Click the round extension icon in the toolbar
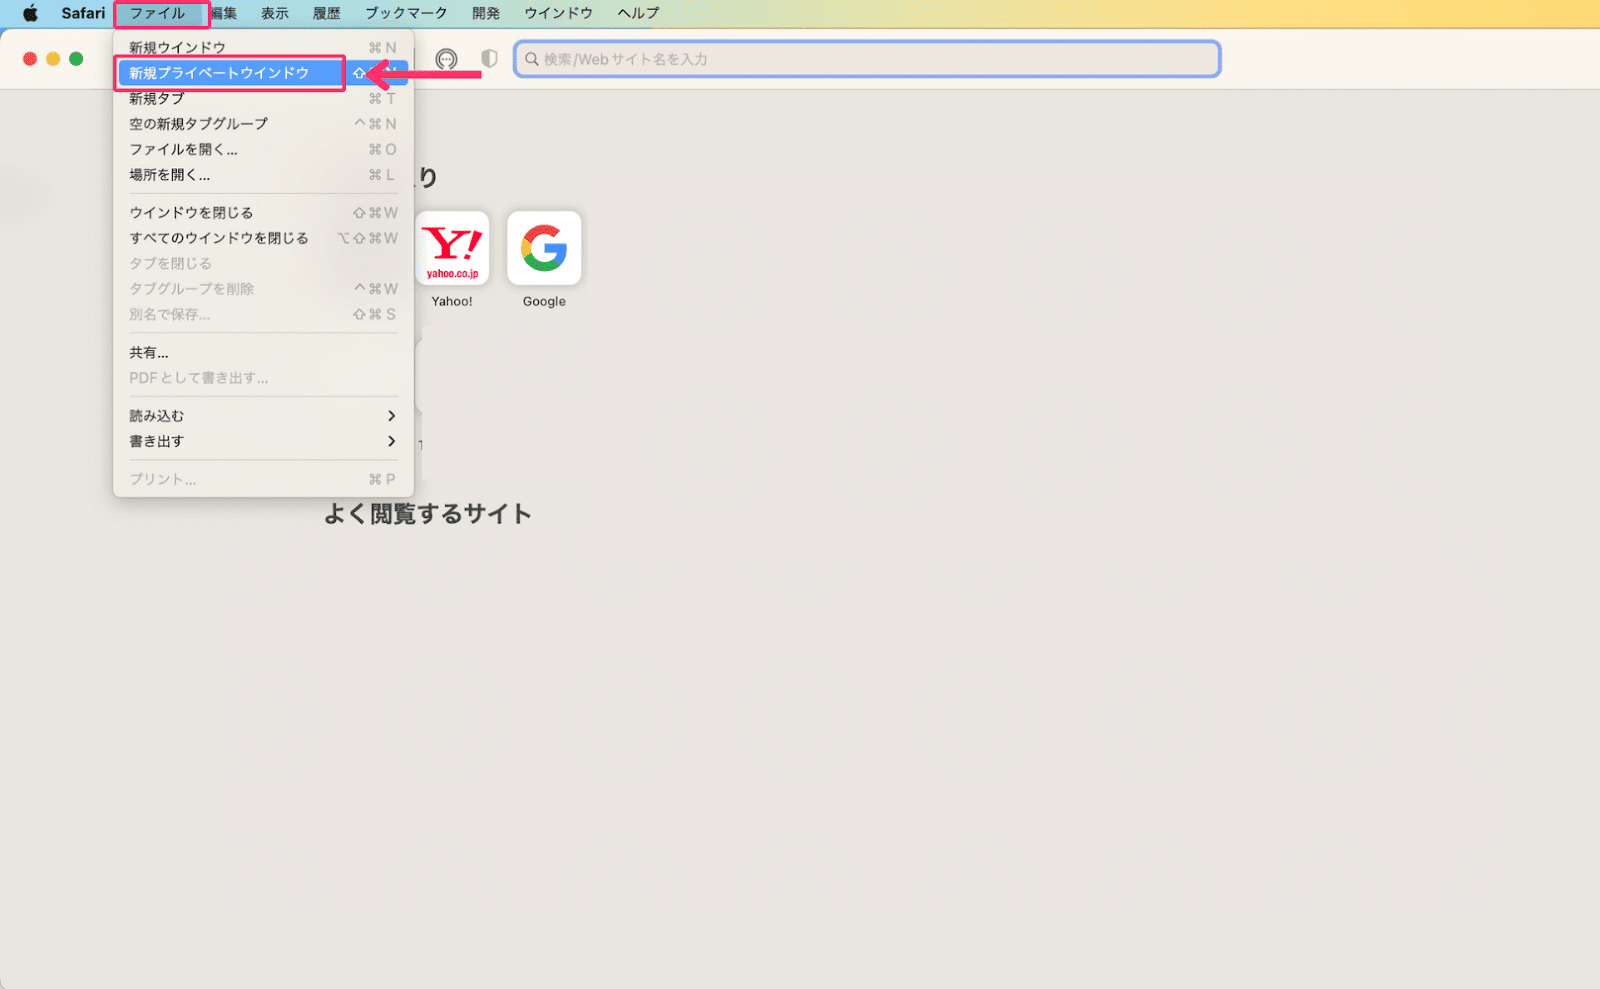The image size is (1600, 989). tap(446, 59)
